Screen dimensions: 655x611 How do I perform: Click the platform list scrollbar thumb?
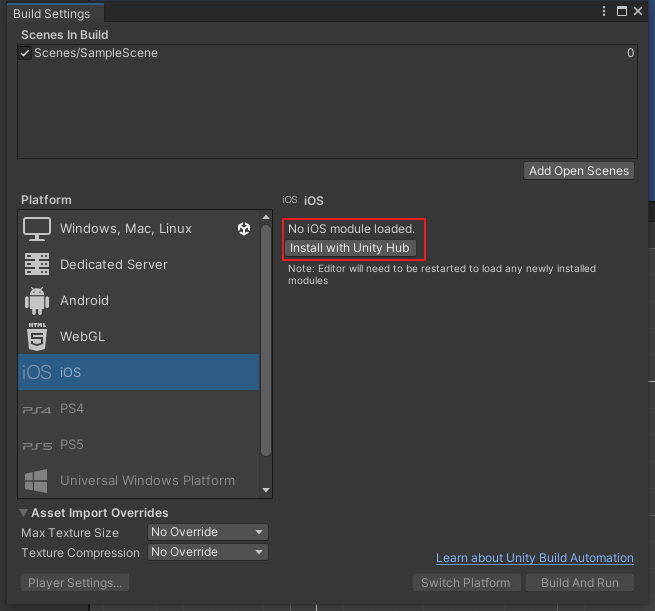point(266,340)
